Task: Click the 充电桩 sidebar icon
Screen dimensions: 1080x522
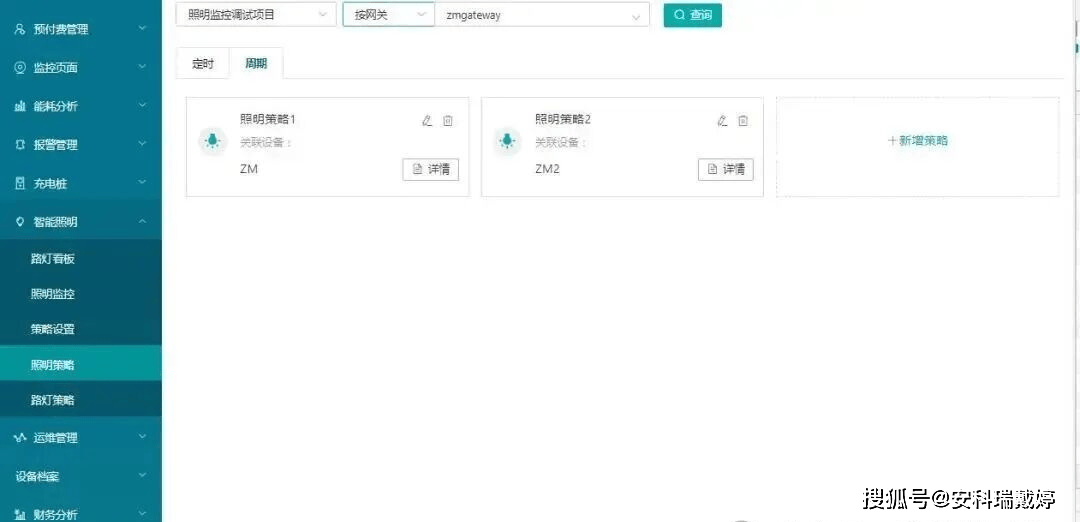Action: pos(20,184)
